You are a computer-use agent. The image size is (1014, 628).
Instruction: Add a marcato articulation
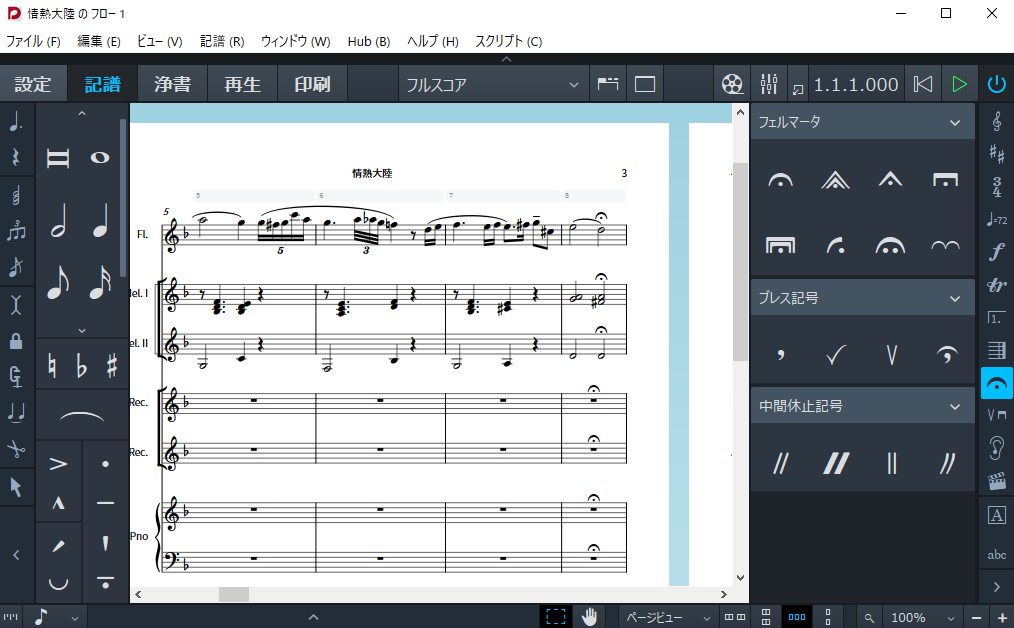click(58, 503)
